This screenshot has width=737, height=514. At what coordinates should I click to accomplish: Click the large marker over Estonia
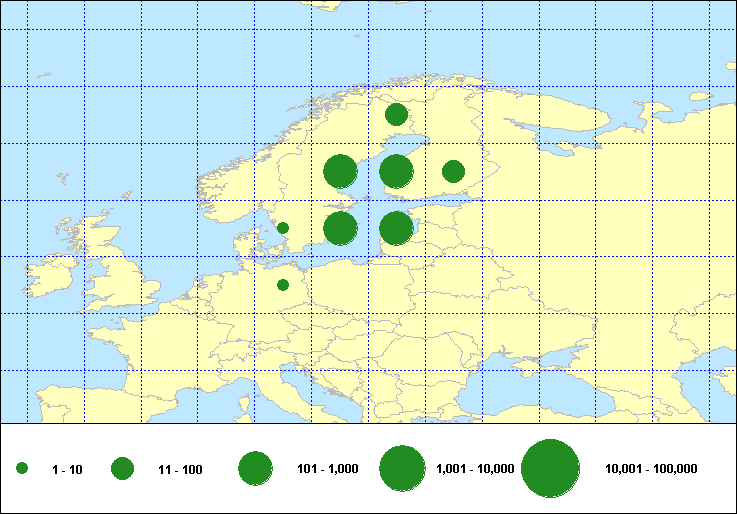click(x=397, y=229)
